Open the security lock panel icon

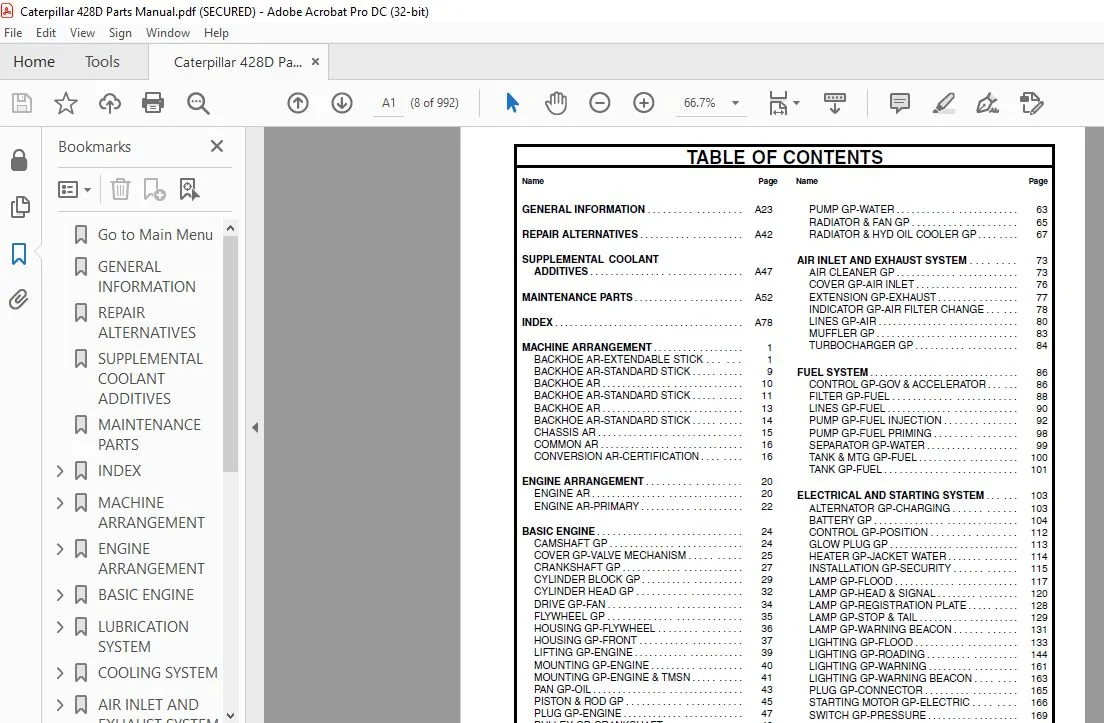click(19, 161)
